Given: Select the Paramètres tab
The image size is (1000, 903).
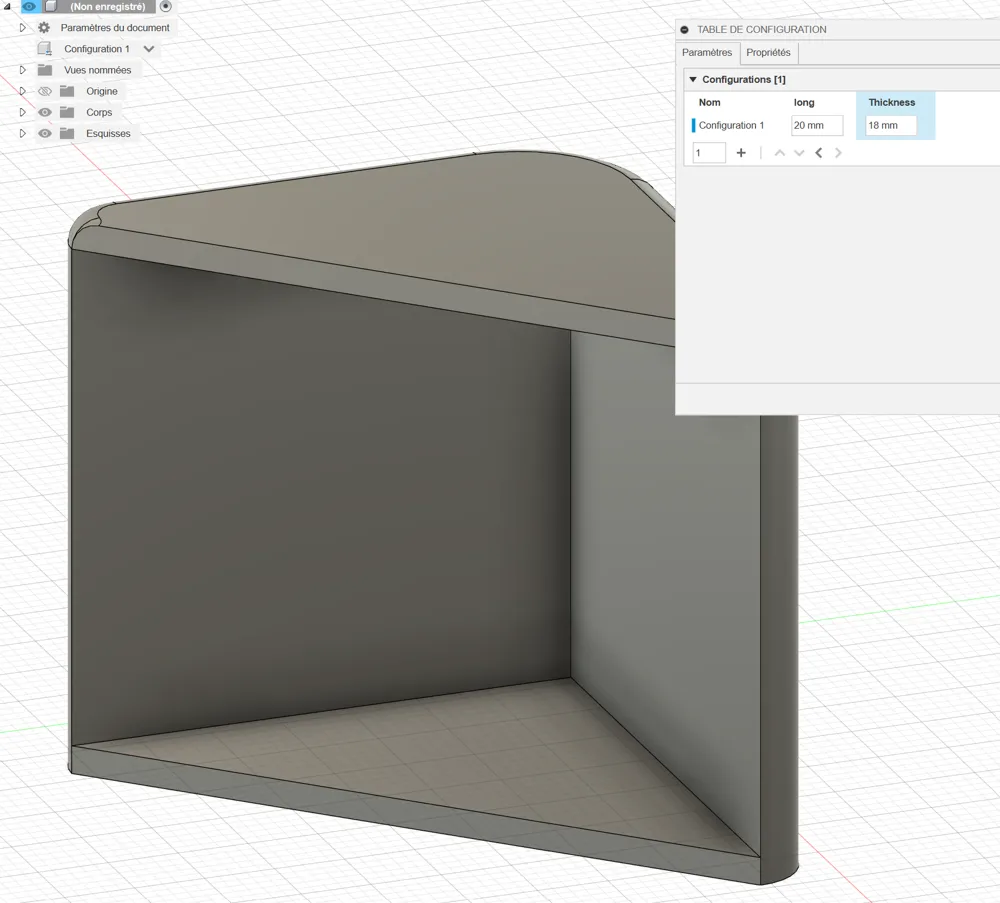Looking at the screenshot, I should point(707,53).
